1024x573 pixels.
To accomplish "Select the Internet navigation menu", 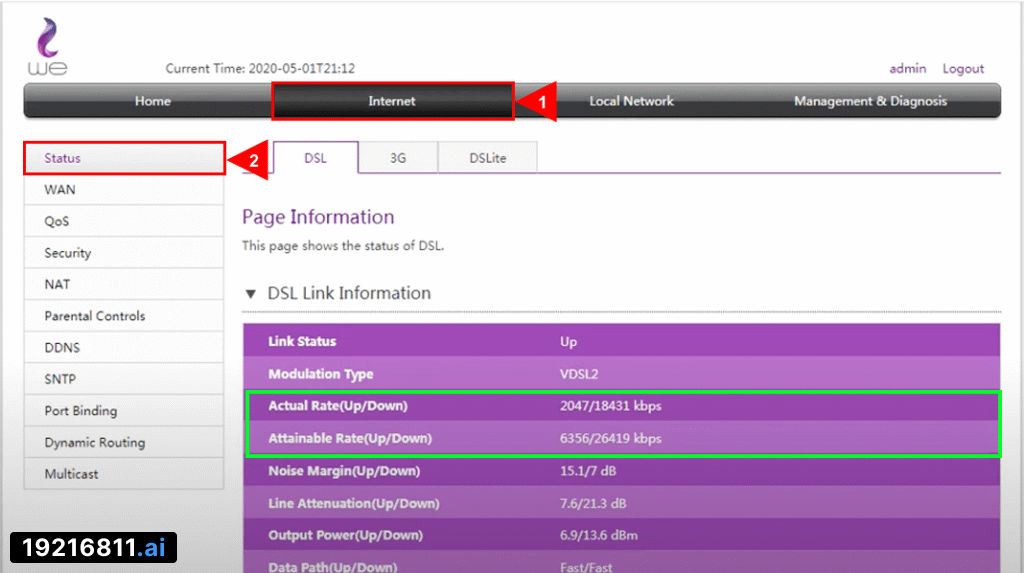I will point(392,101).
